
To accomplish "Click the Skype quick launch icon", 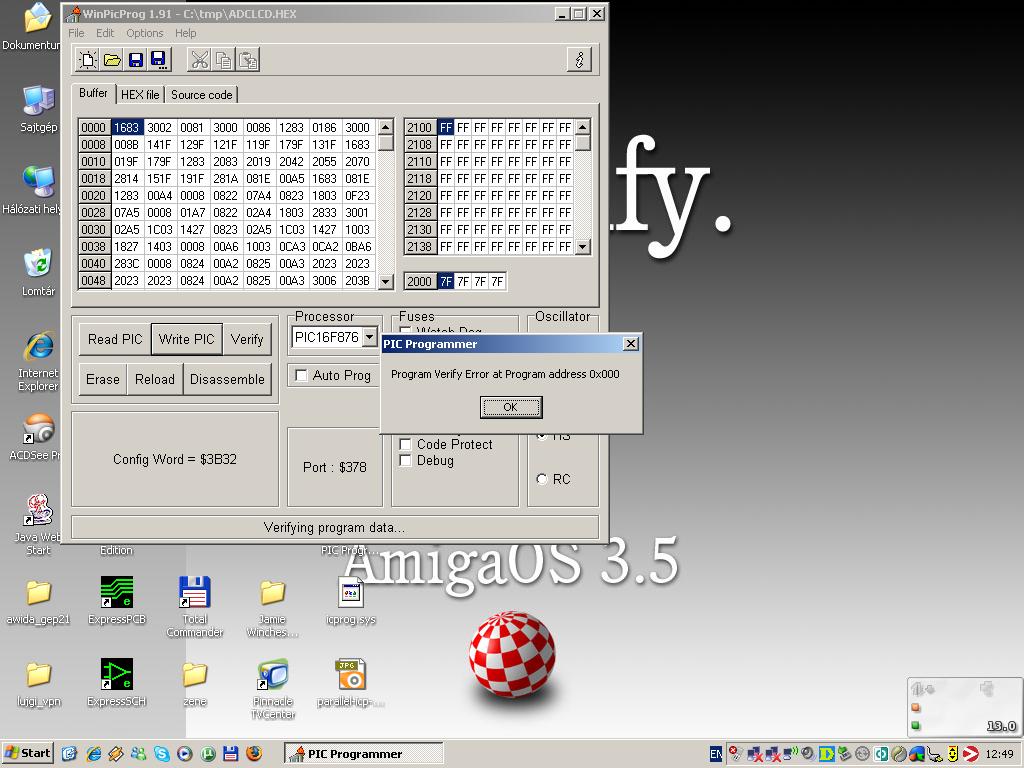I will pos(161,754).
